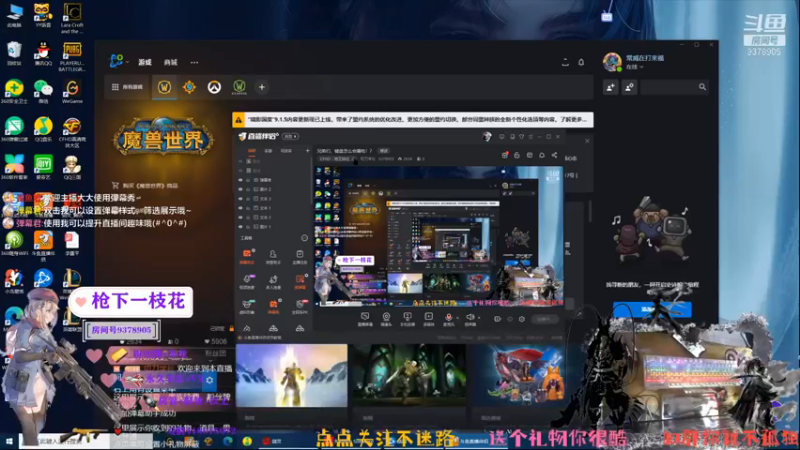
Task: Select the WoW Classic game icon
Action: 239,87
